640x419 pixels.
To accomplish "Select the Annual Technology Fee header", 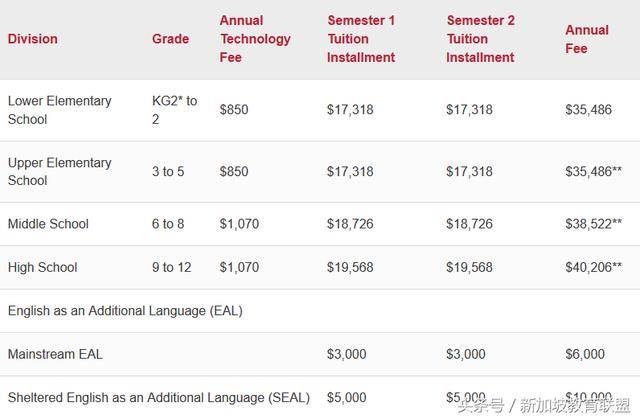I will 255,39.
